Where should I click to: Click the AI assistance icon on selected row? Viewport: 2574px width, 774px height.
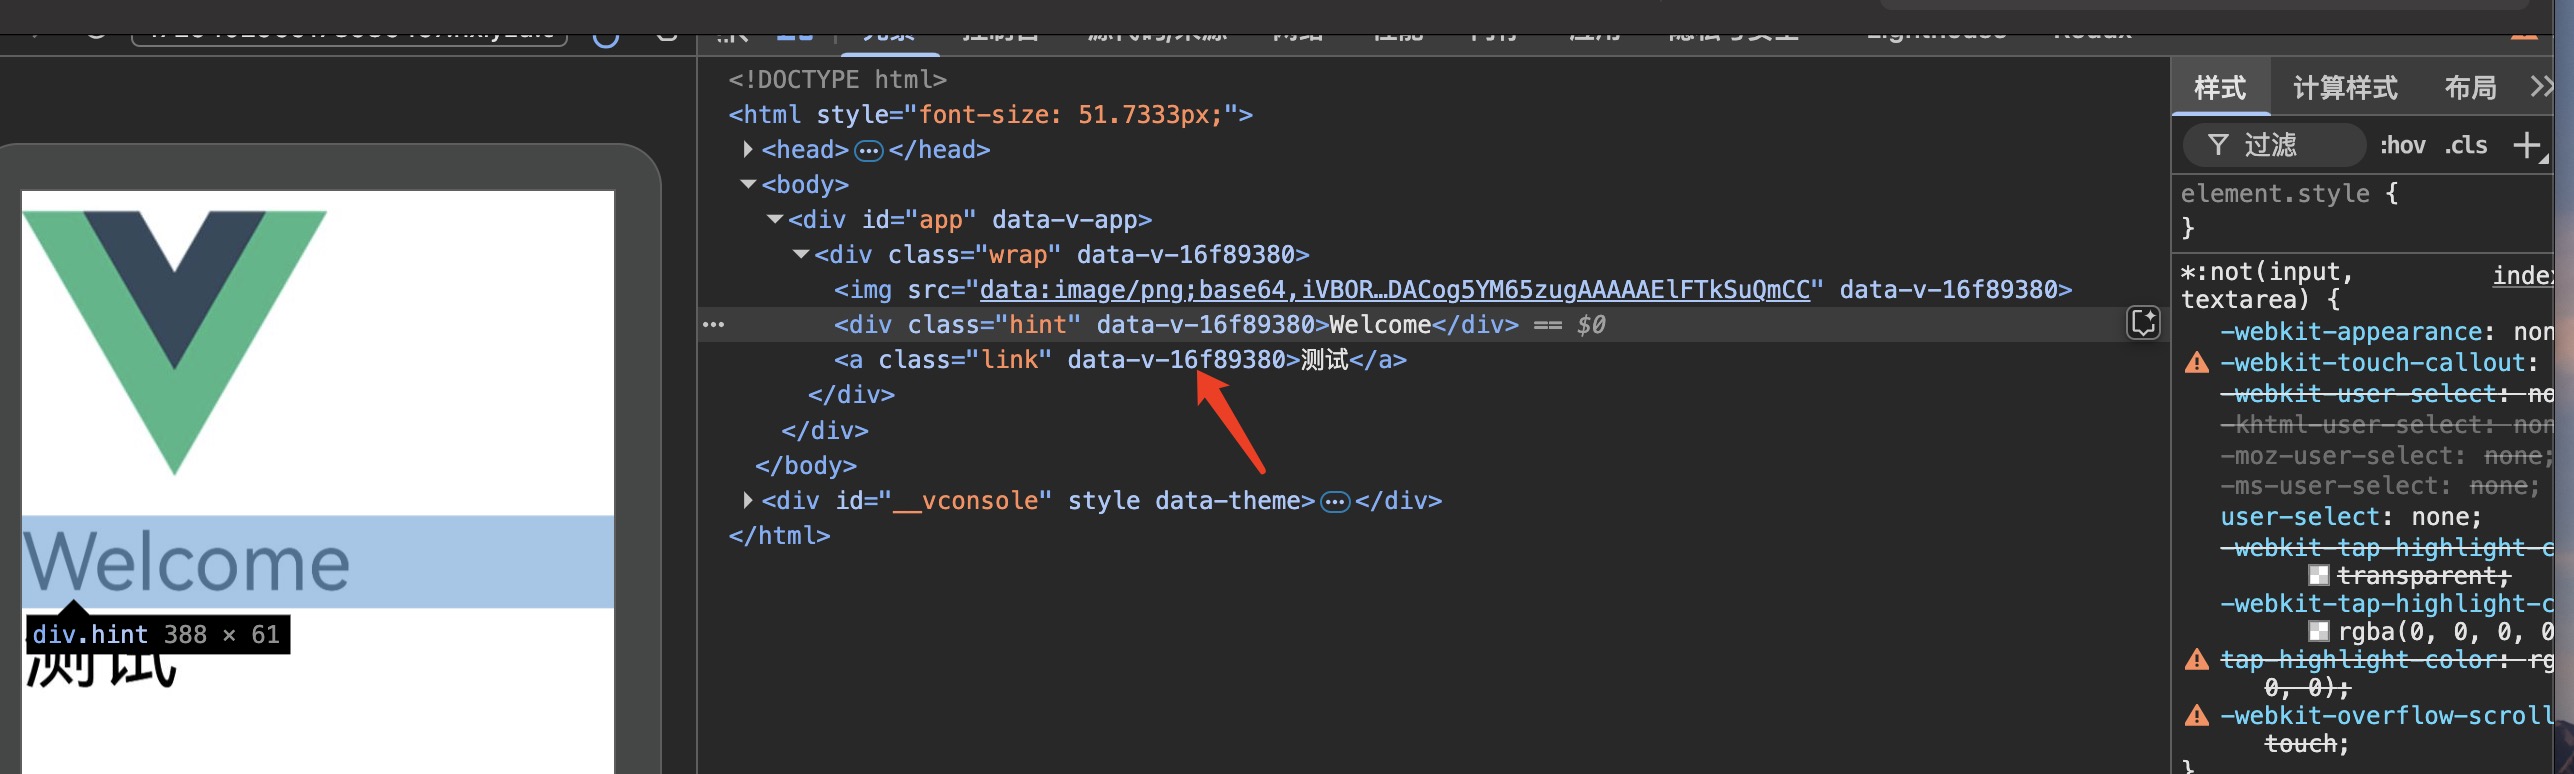tap(2143, 323)
